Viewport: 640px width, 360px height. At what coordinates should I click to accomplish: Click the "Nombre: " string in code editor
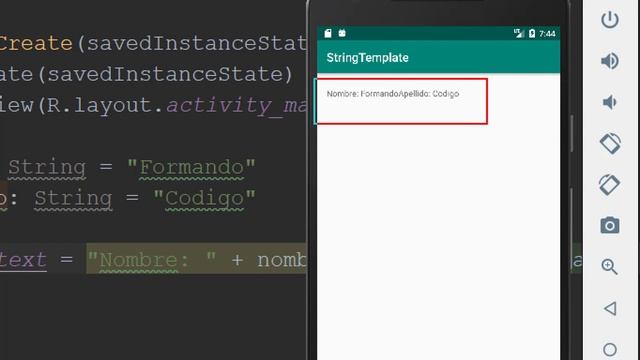(151, 260)
